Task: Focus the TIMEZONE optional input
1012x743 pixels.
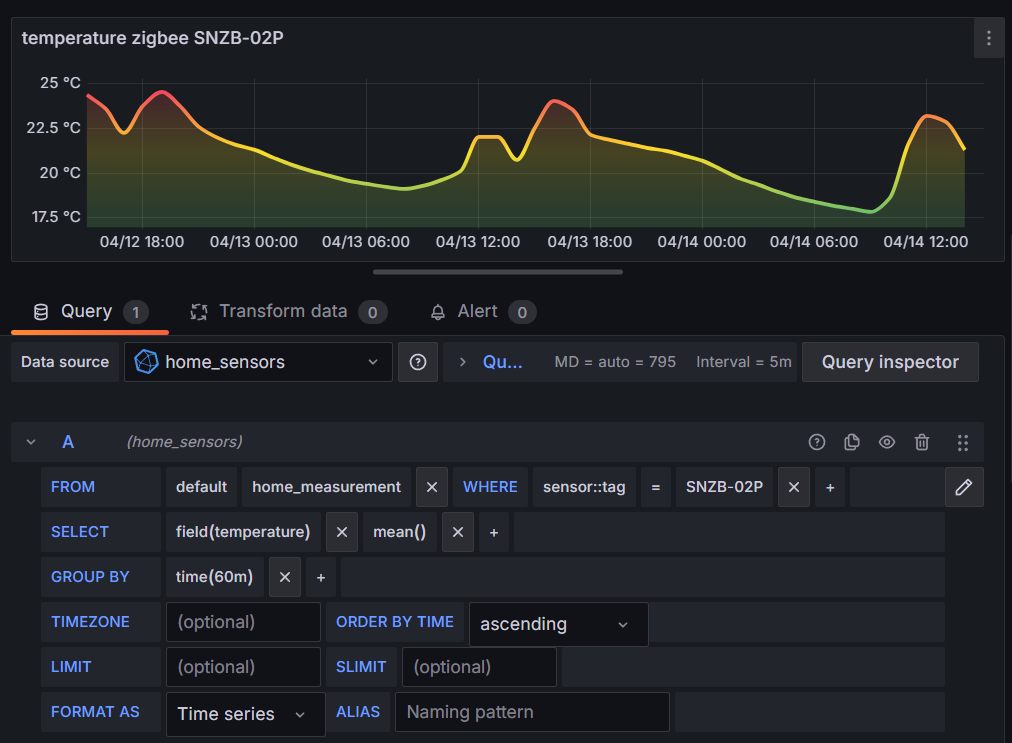Action: [243, 622]
